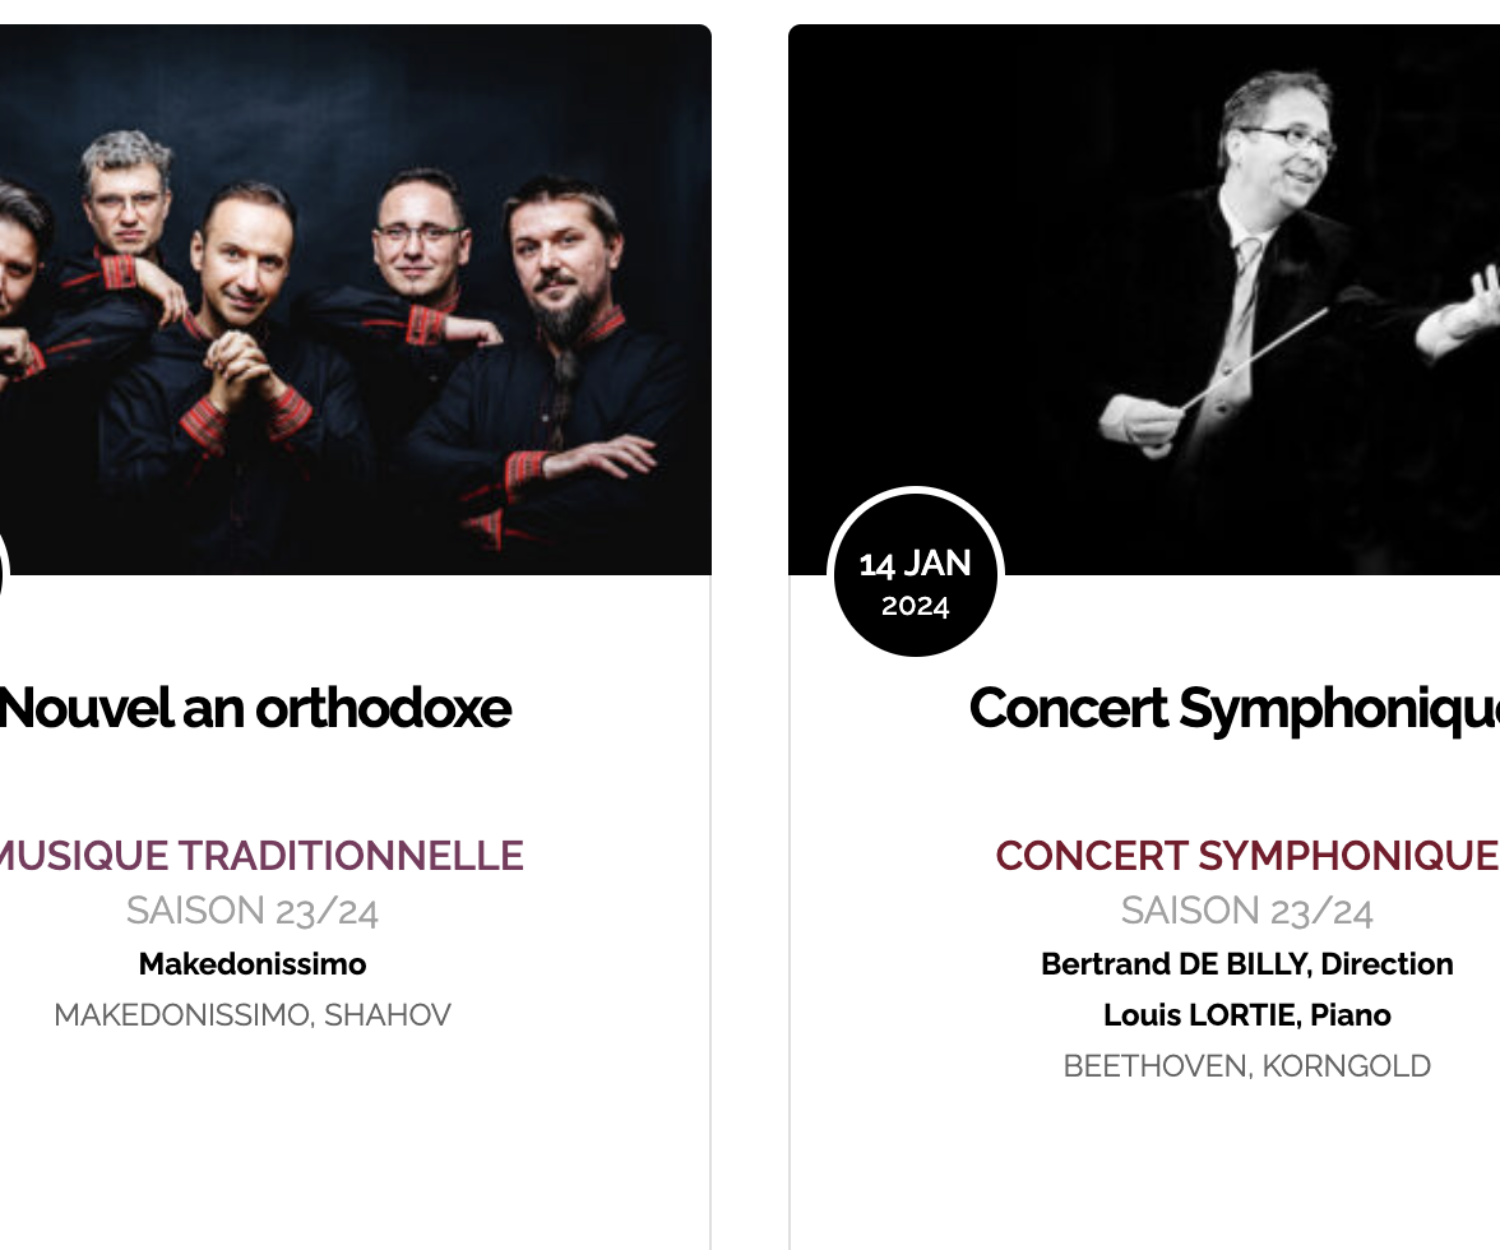Click the bold Makedonissimo performer name
Image resolution: width=1500 pixels, height=1250 pixels.
(x=252, y=964)
